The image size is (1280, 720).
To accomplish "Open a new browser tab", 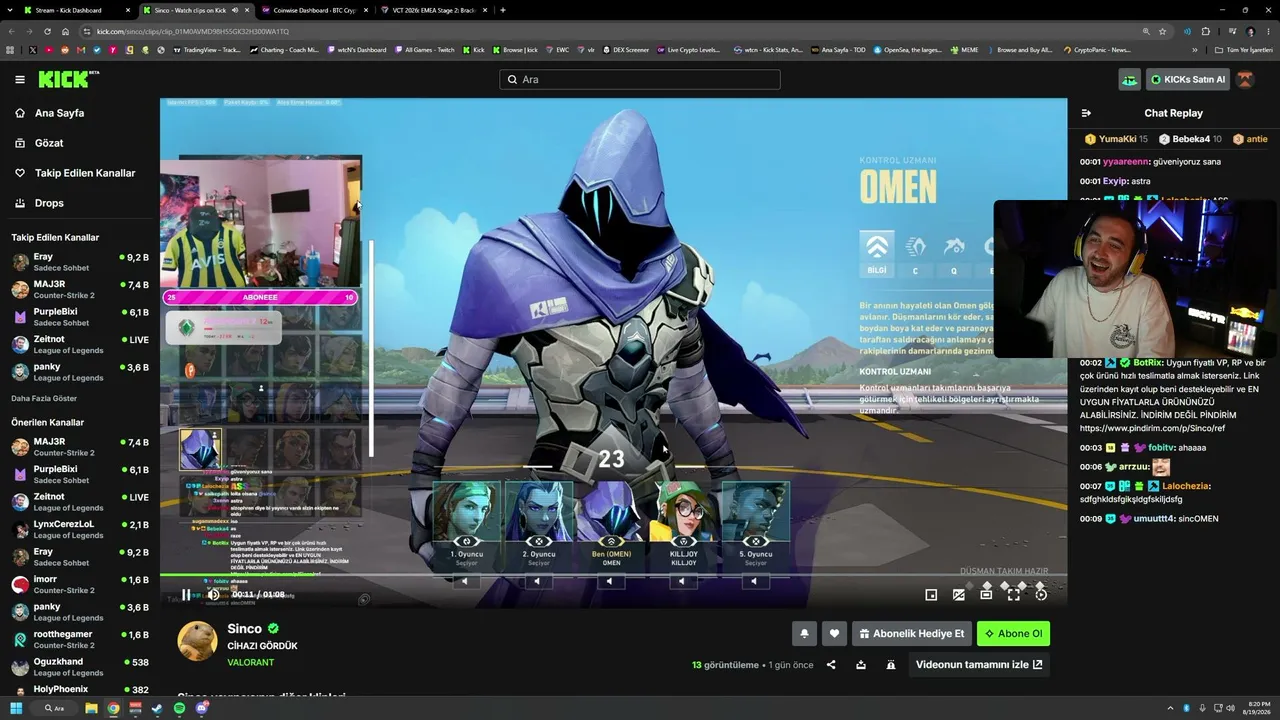I will pos(502,10).
